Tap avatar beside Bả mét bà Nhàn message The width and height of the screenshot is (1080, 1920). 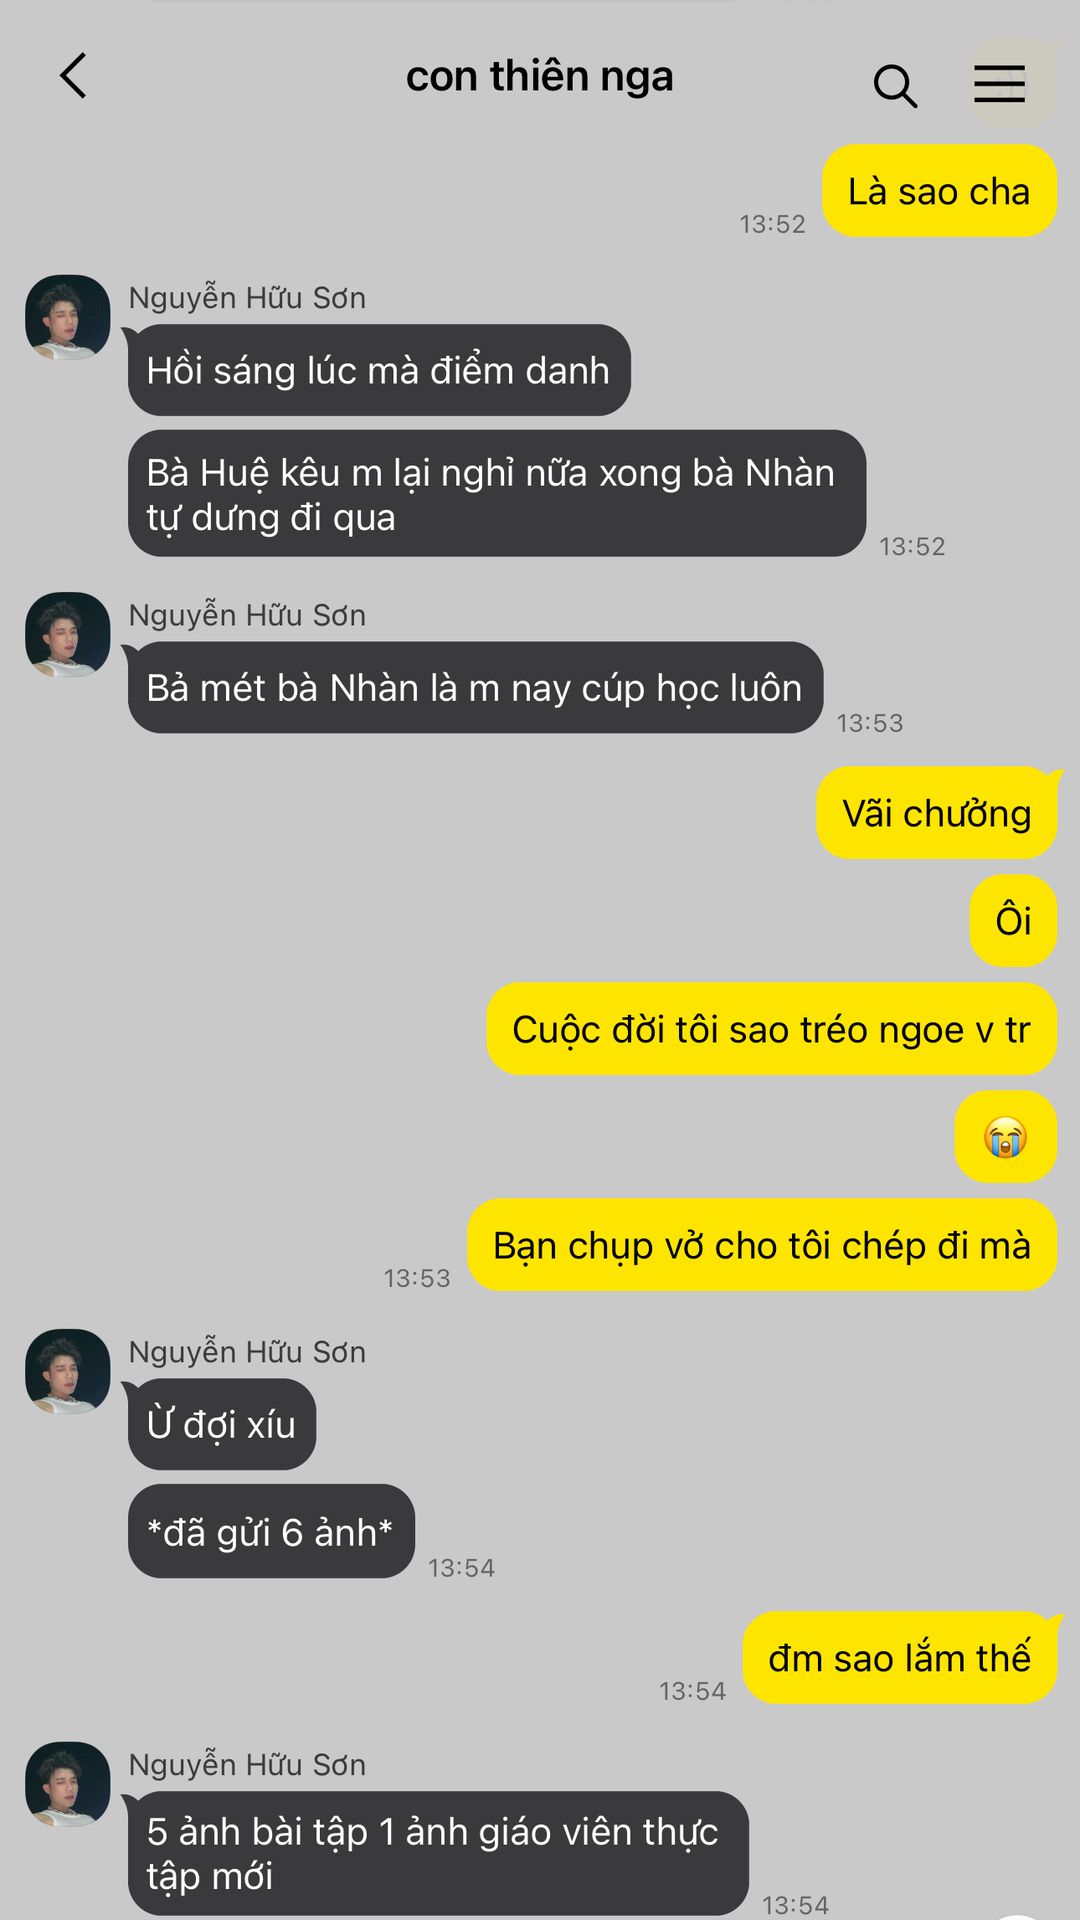67,634
